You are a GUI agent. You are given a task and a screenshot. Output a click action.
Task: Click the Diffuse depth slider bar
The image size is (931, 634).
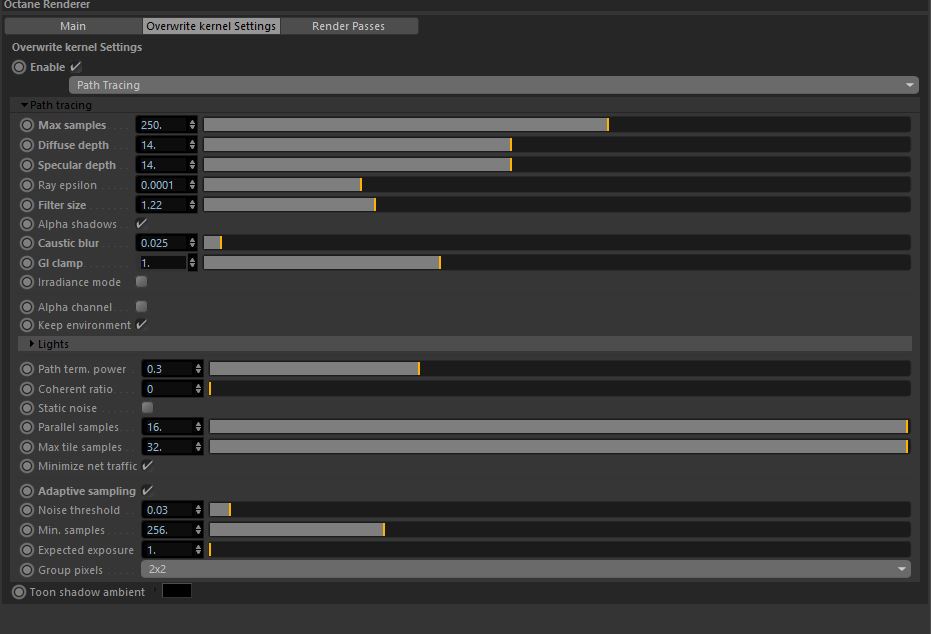point(557,145)
